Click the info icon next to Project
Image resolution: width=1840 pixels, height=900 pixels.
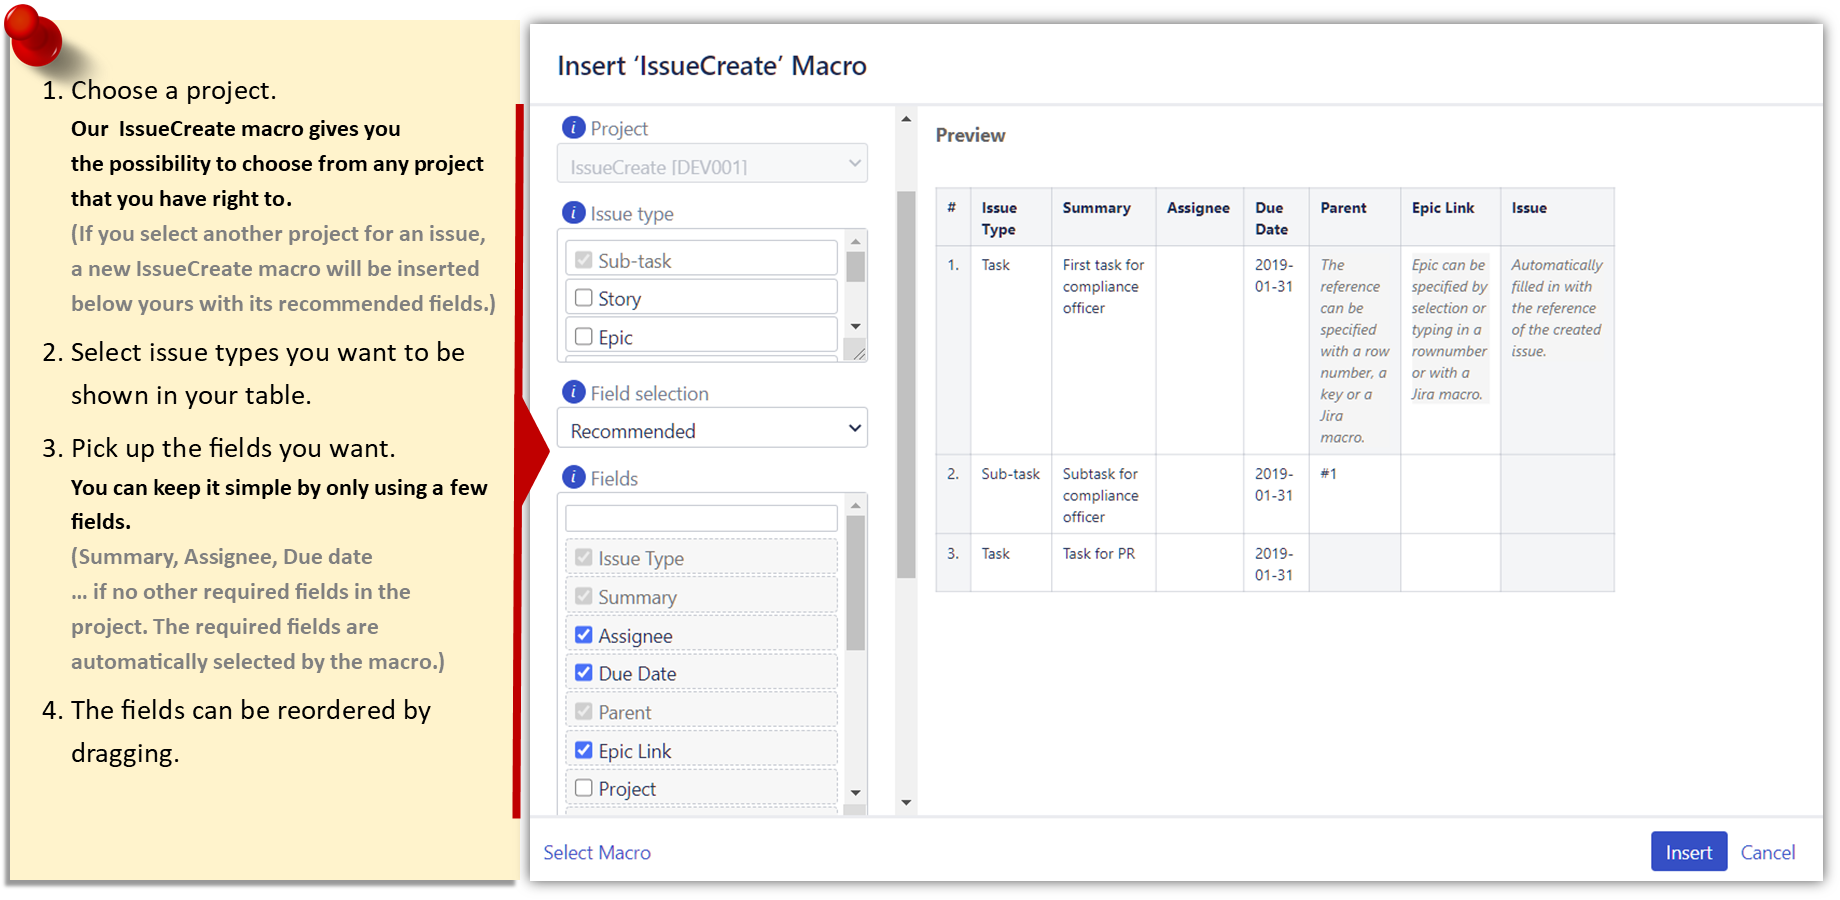[x=574, y=127]
